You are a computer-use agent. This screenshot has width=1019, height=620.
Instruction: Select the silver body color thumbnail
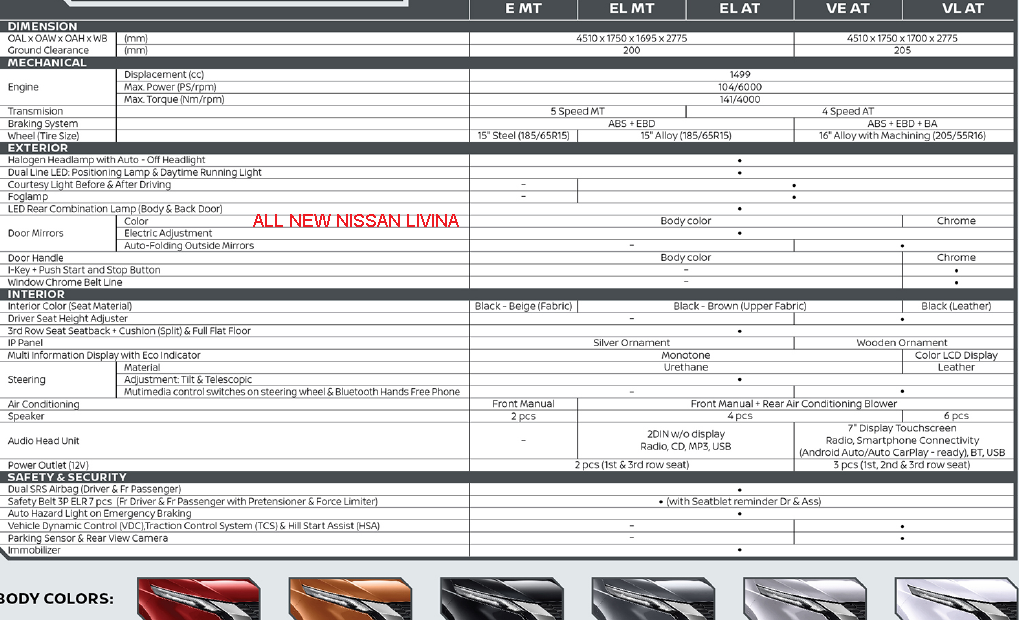pos(805,599)
